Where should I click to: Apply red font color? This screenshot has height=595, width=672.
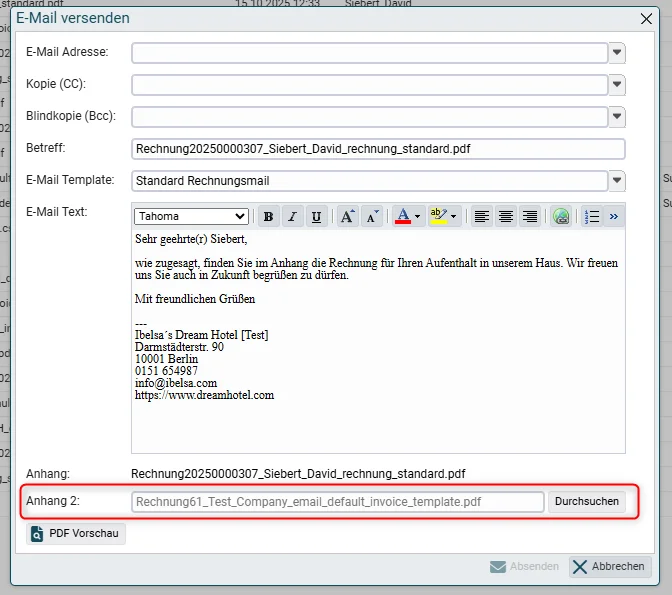pyautogui.click(x=403, y=216)
